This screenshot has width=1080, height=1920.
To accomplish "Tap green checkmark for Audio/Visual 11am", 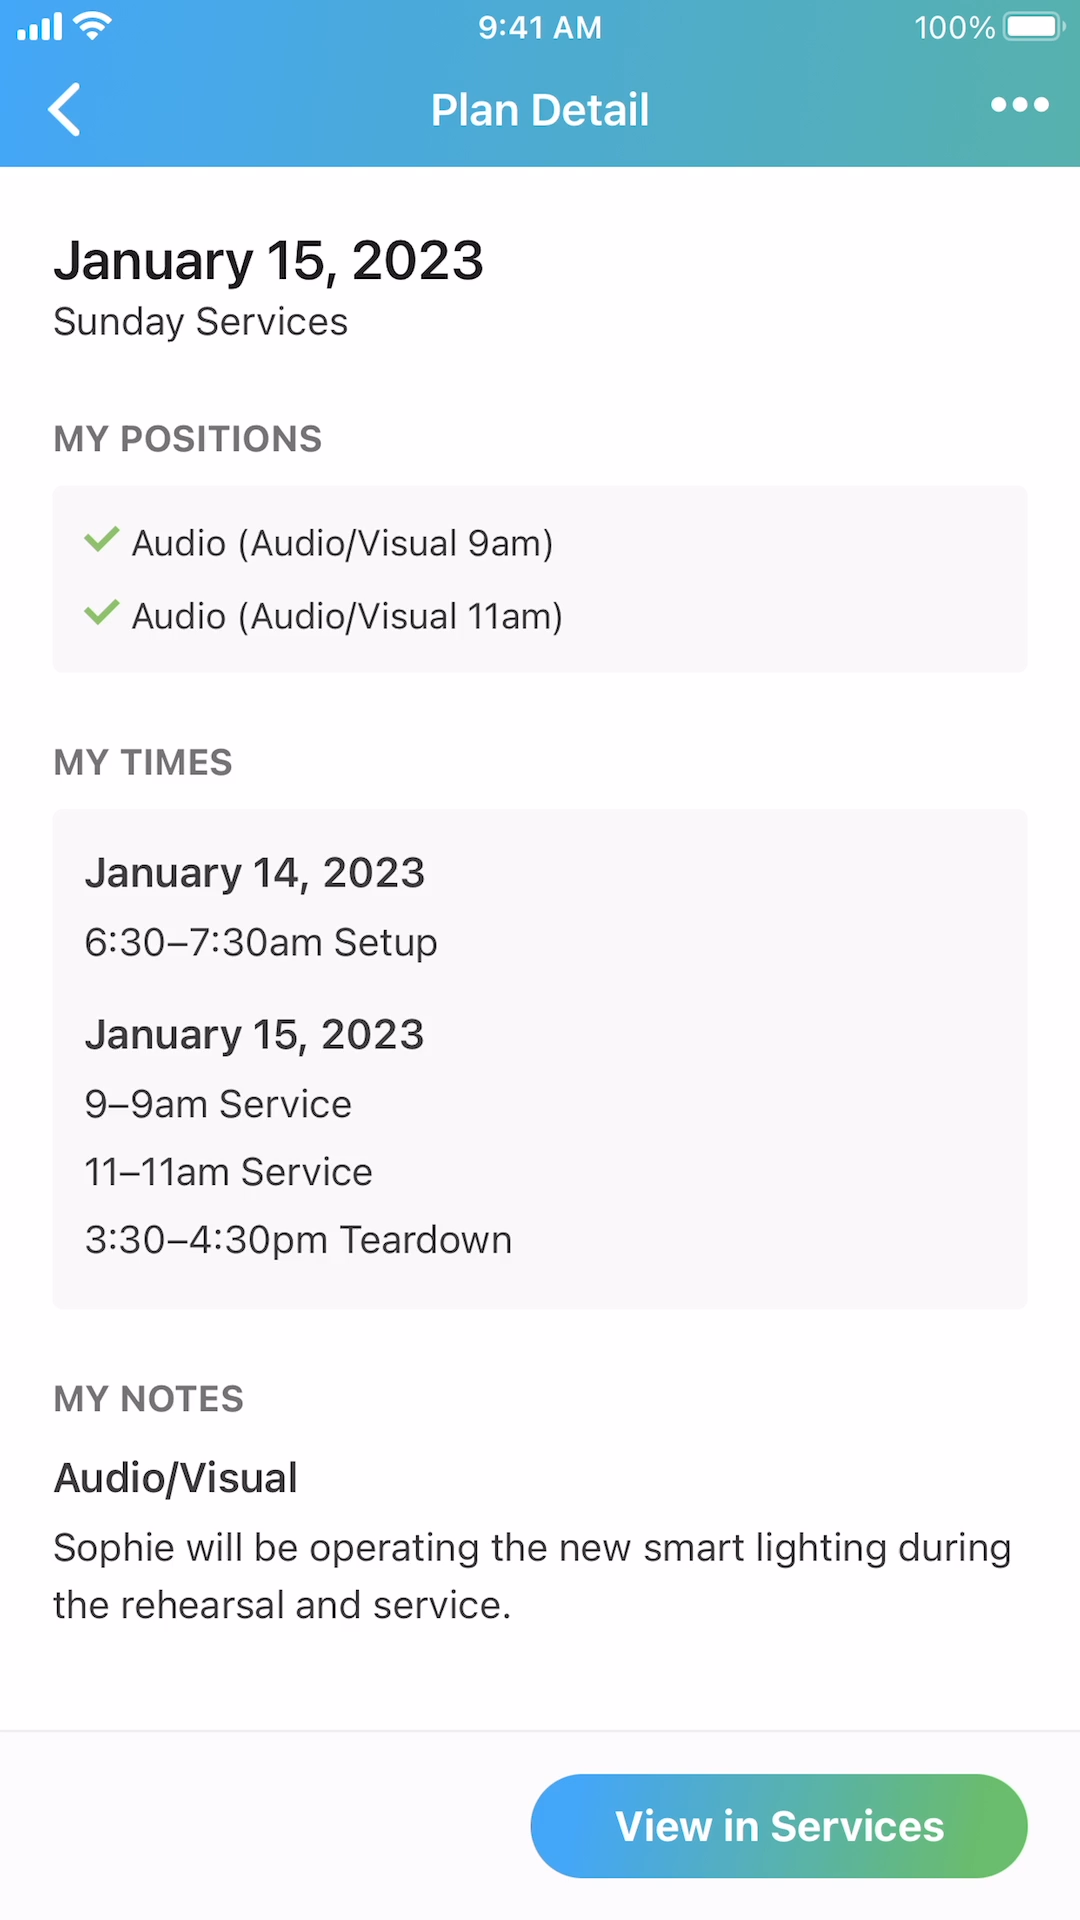I will tap(102, 613).
